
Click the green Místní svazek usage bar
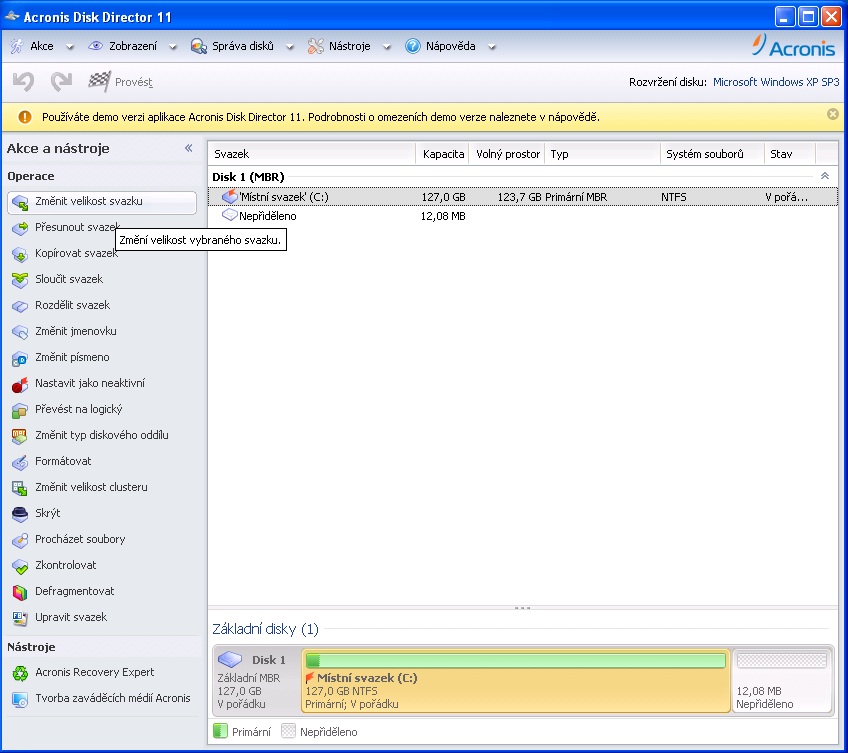(515, 660)
